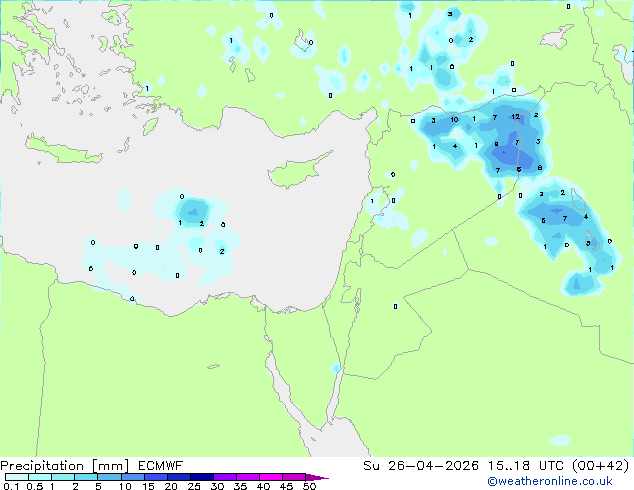The height and width of the screenshot is (490, 634).
Task: Select the 20–25 mm legend color swatch
Action: [178, 477]
